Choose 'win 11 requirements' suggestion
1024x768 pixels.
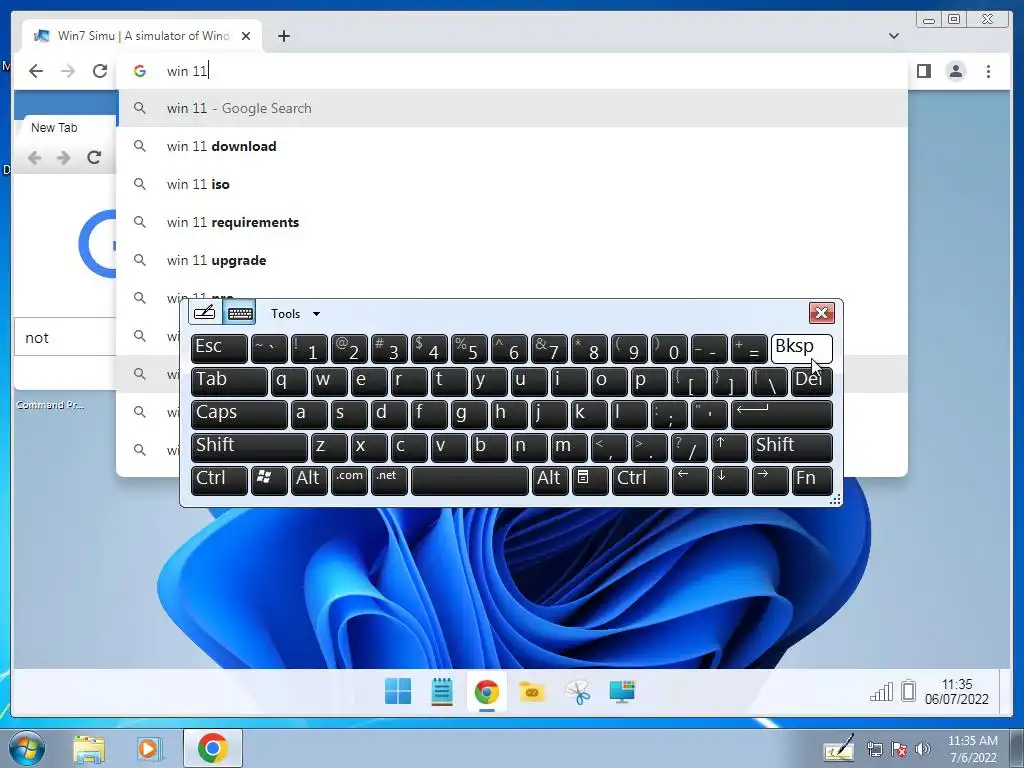click(x=513, y=222)
